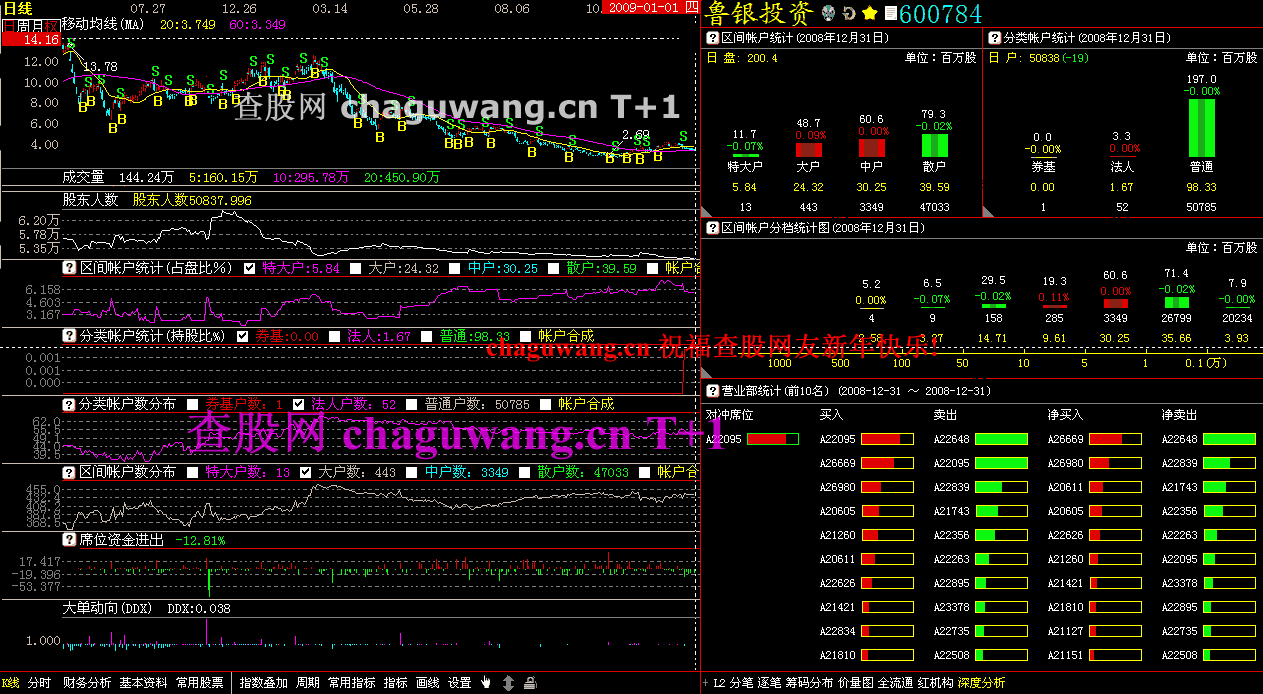Click the refresh arrow icon near stock name

pyautogui.click(x=849, y=13)
